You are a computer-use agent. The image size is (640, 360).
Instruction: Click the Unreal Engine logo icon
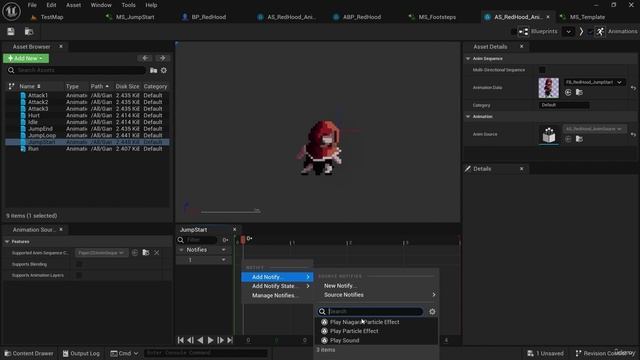click(11, 11)
